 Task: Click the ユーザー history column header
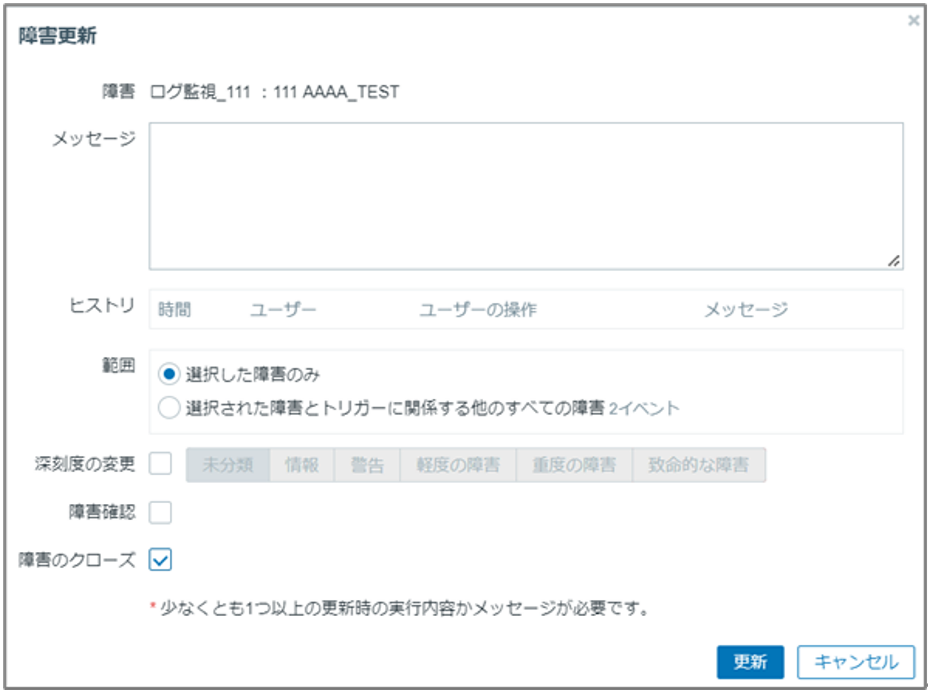[x=283, y=310]
